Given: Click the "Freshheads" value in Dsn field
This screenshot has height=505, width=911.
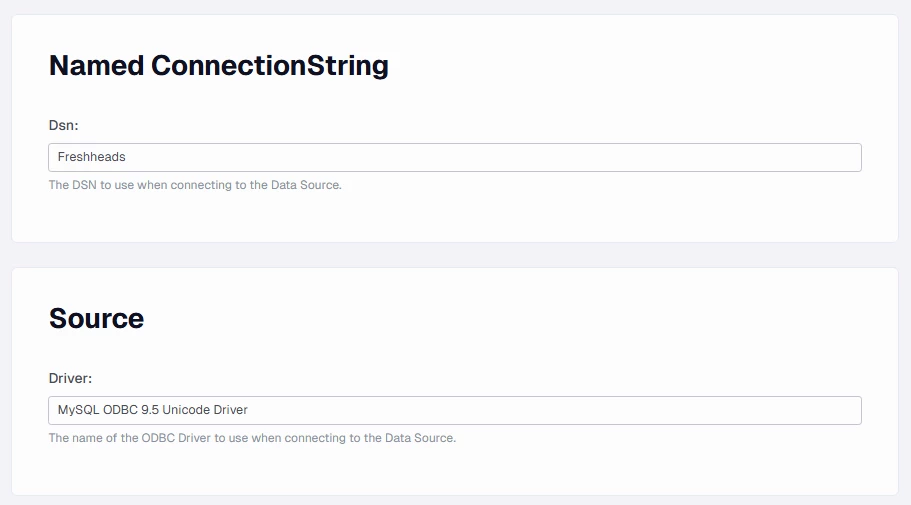Looking at the screenshot, I should pos(92,157).
